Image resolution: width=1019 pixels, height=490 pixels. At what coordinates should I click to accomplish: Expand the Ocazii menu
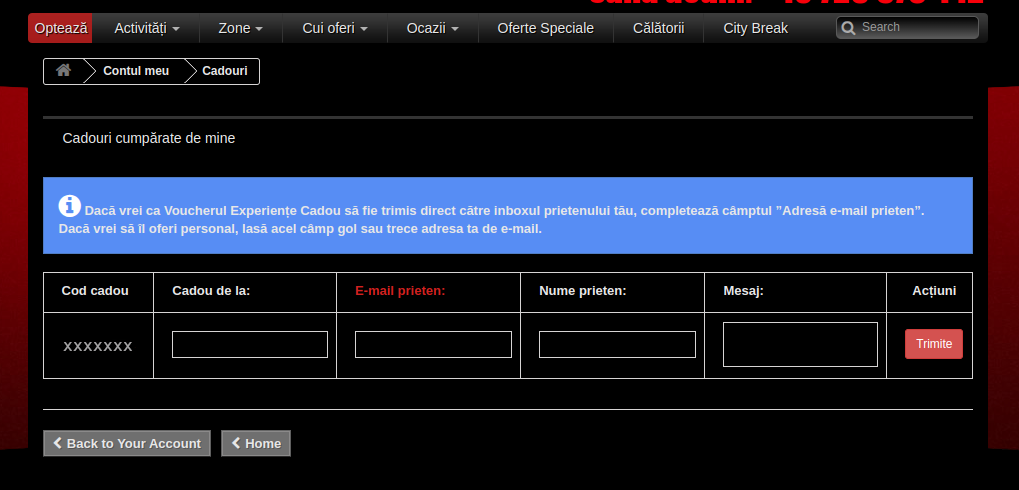click(x=432, y=28)
